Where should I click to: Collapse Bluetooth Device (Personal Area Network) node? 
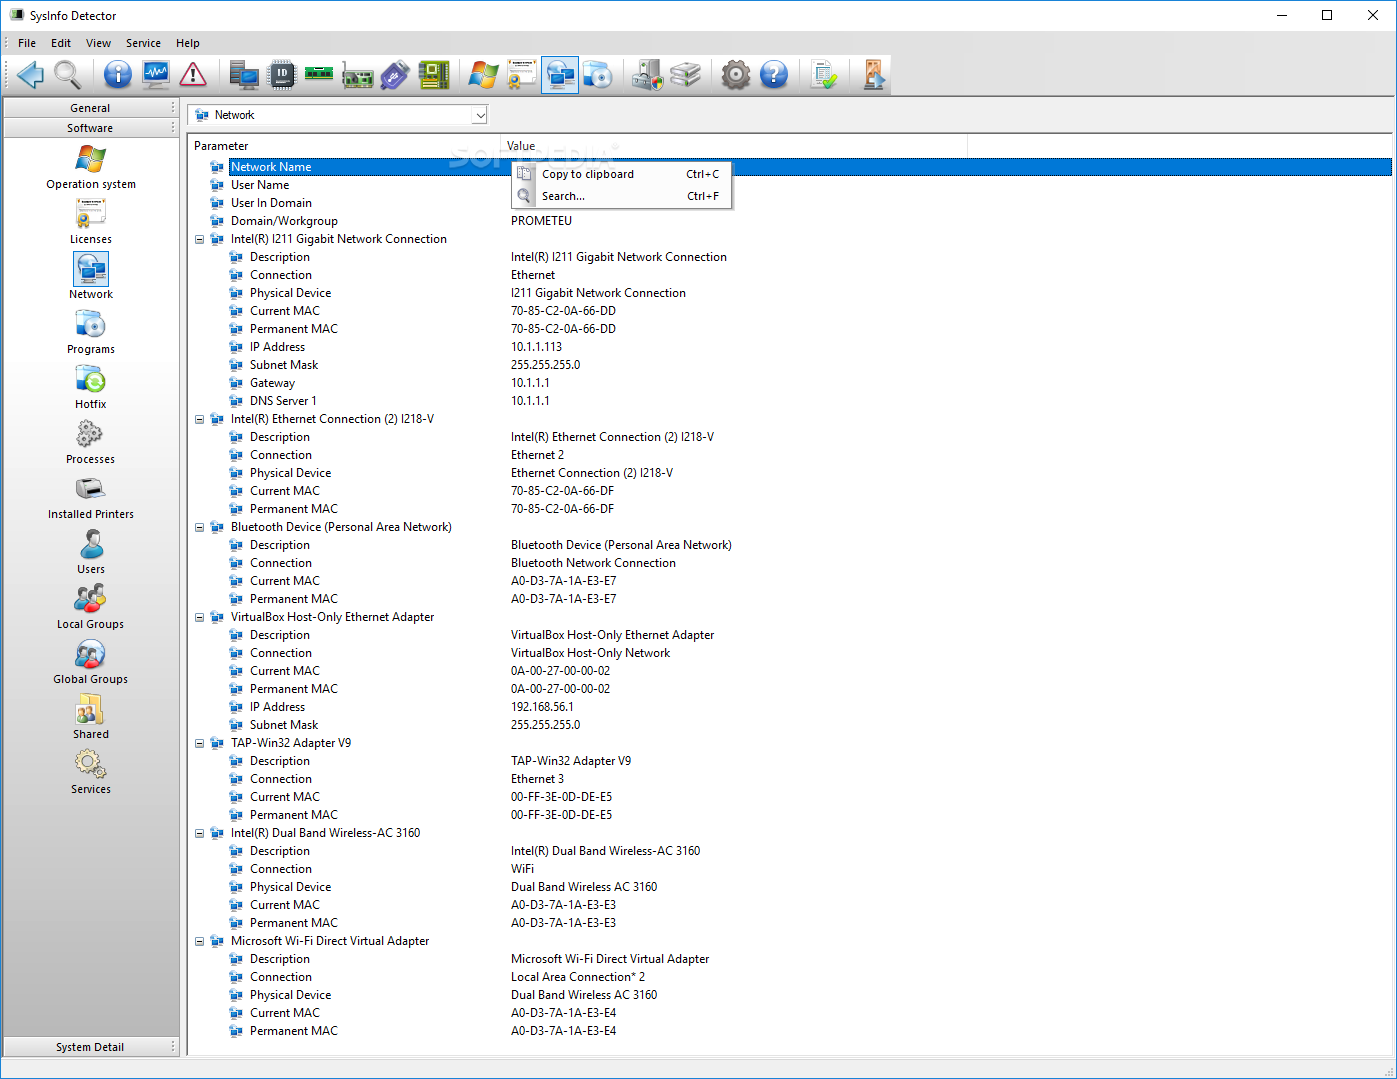[x=199, y=527]
